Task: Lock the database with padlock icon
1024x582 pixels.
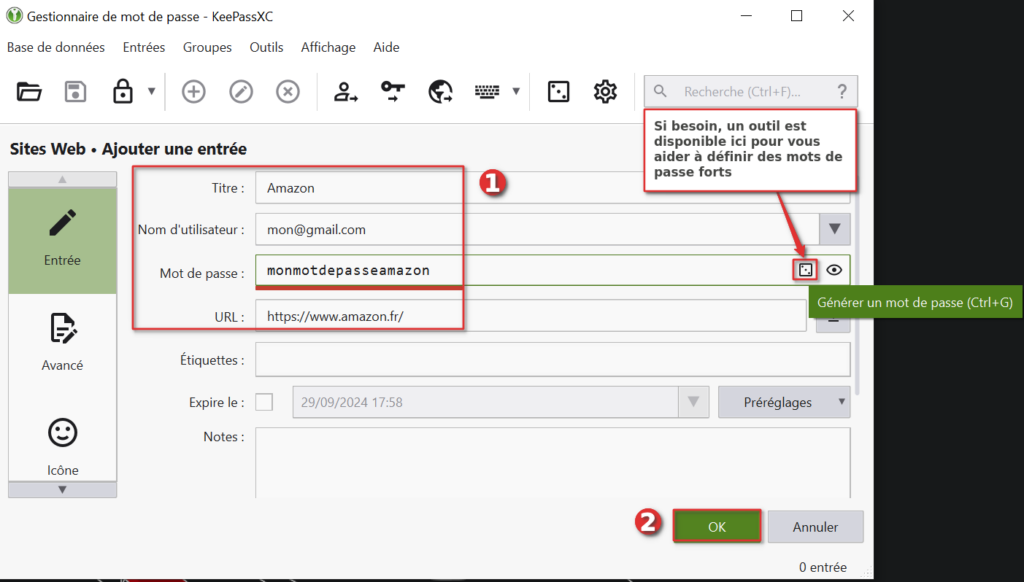Action: [123, 92]
